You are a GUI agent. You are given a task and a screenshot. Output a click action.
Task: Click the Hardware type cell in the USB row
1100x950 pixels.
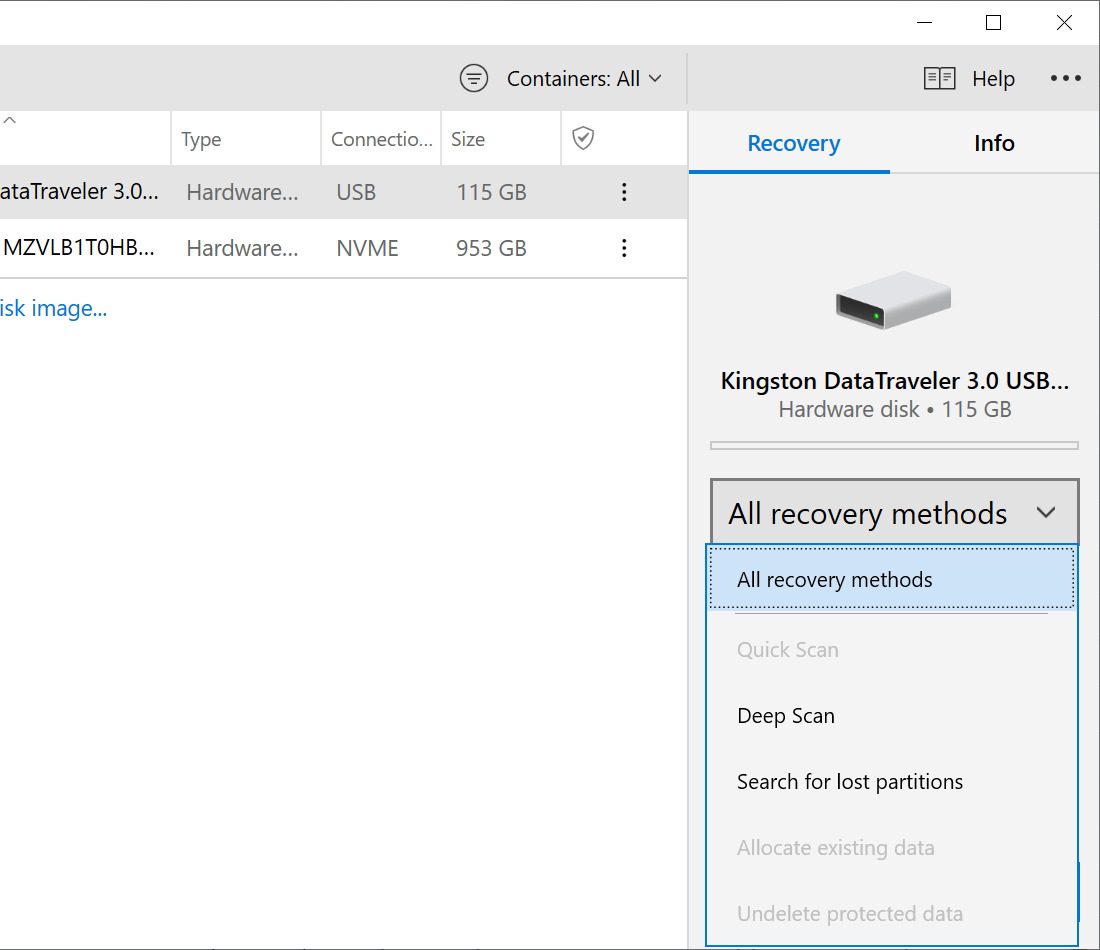[242, 192]
